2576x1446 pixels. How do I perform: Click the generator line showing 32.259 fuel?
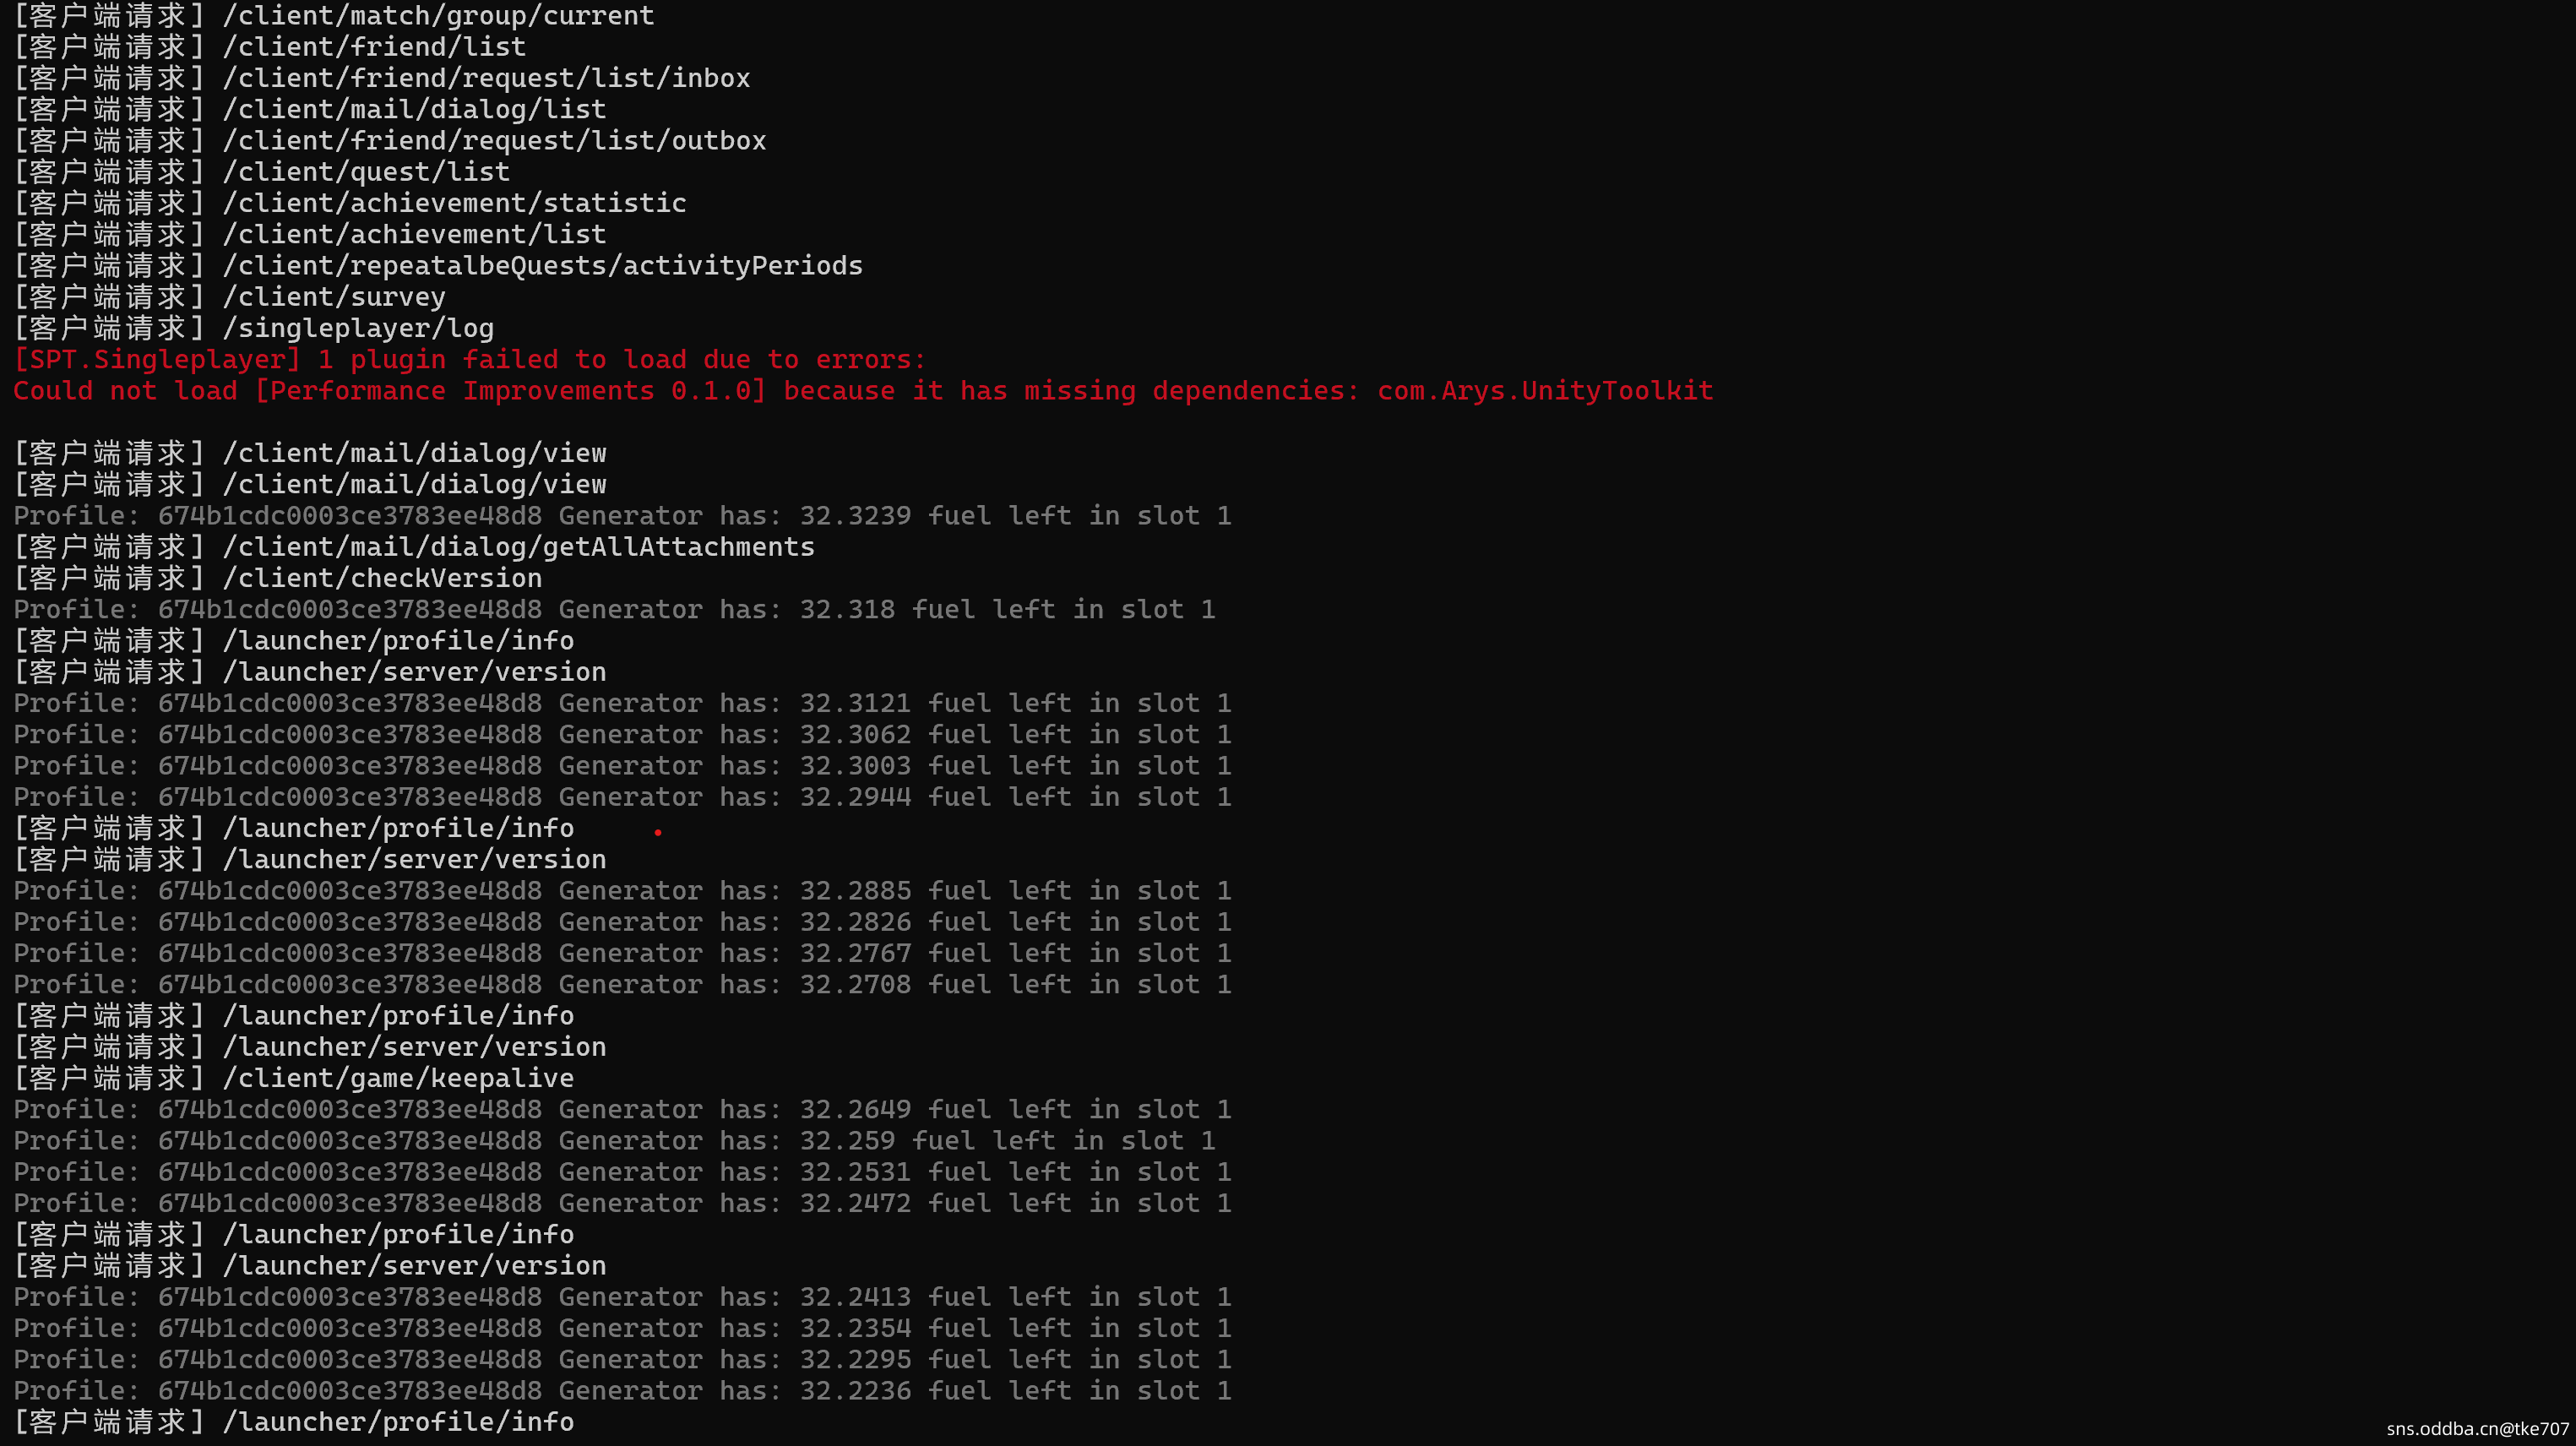click(614, 1141)
